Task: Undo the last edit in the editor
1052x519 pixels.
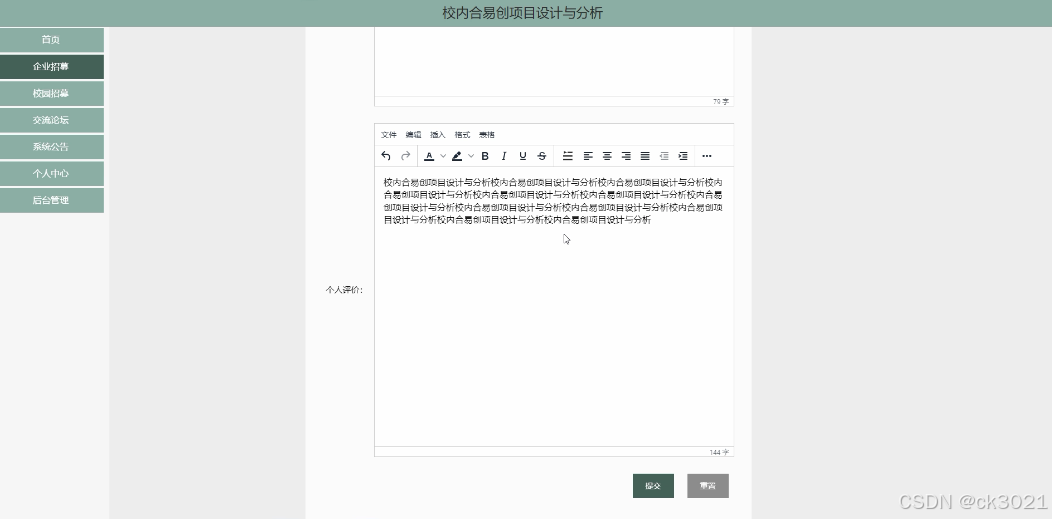Action: coord(386,156)
